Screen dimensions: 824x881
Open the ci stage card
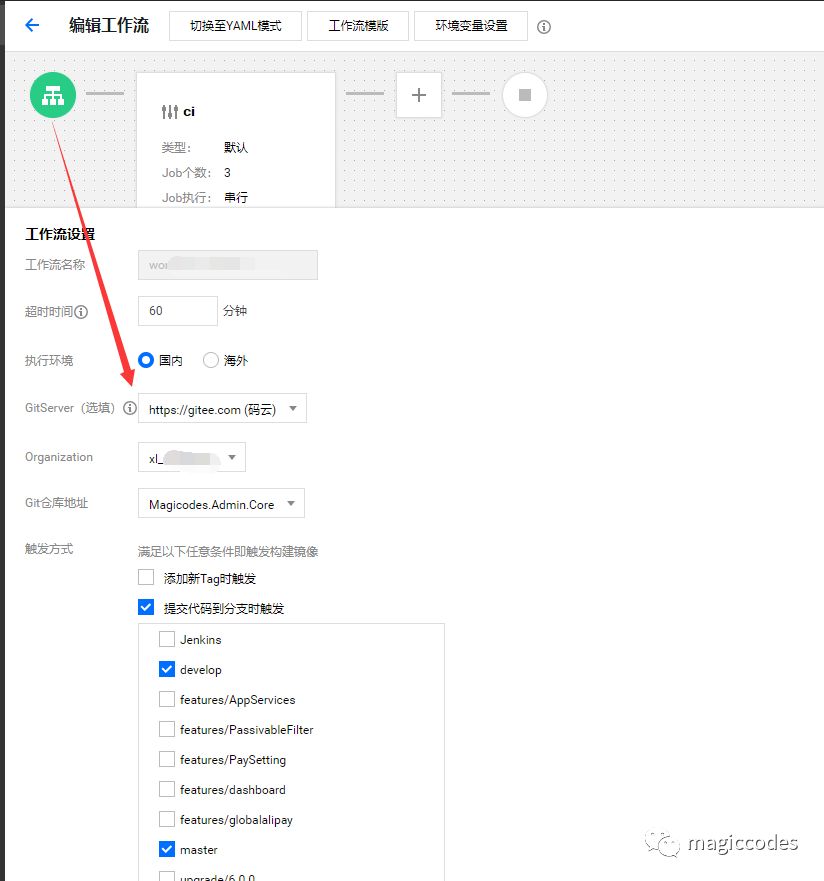coord(236,140)
